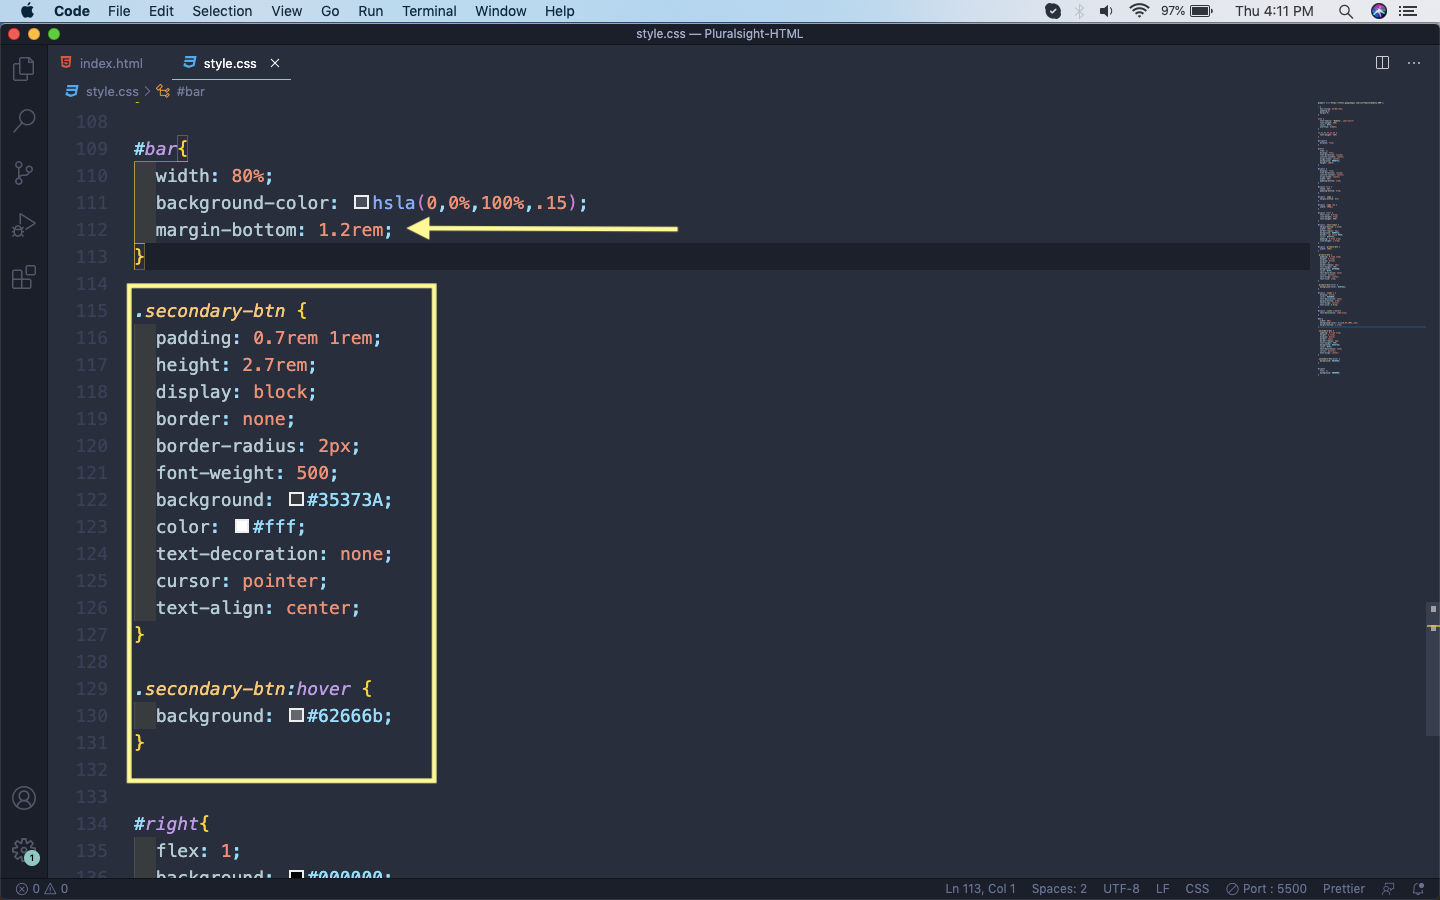Open the Accounts menu icon
This screenshot has height=900, width=1440.
pos(24,798)
